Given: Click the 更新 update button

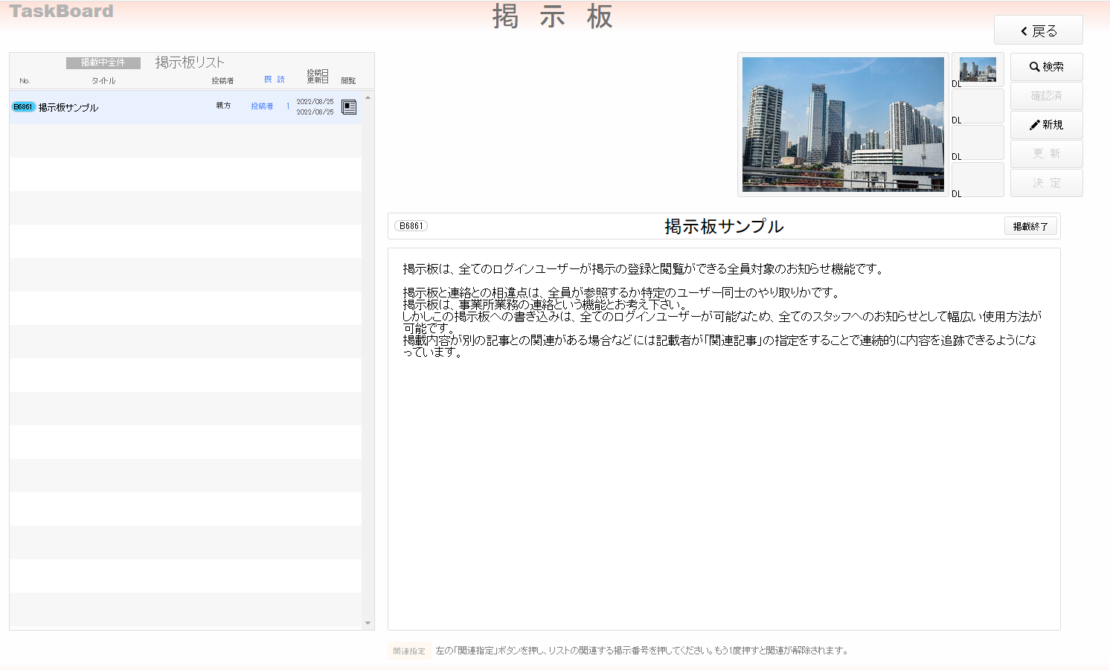Looking at the screenshot, I should click(1046, 154).
